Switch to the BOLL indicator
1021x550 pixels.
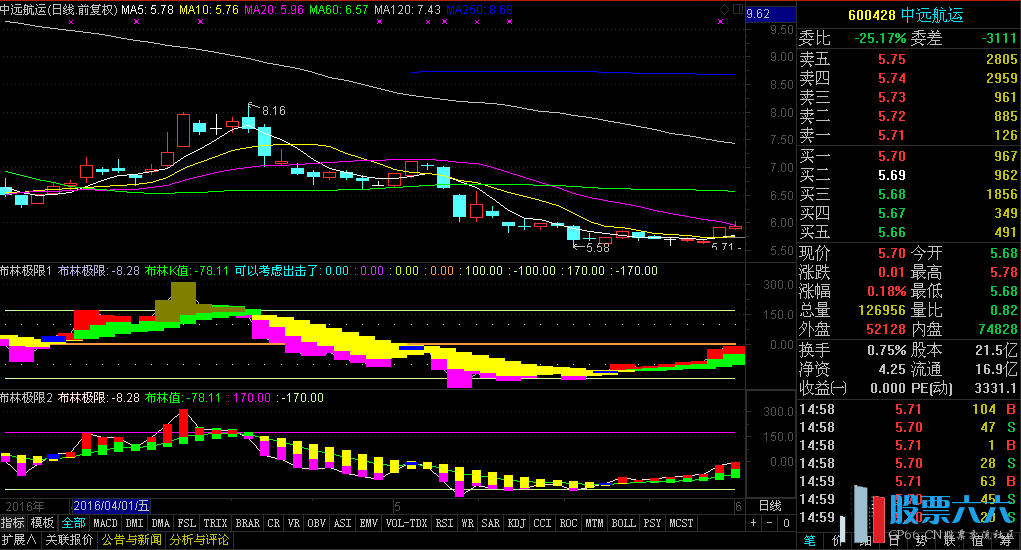point(623,523)
